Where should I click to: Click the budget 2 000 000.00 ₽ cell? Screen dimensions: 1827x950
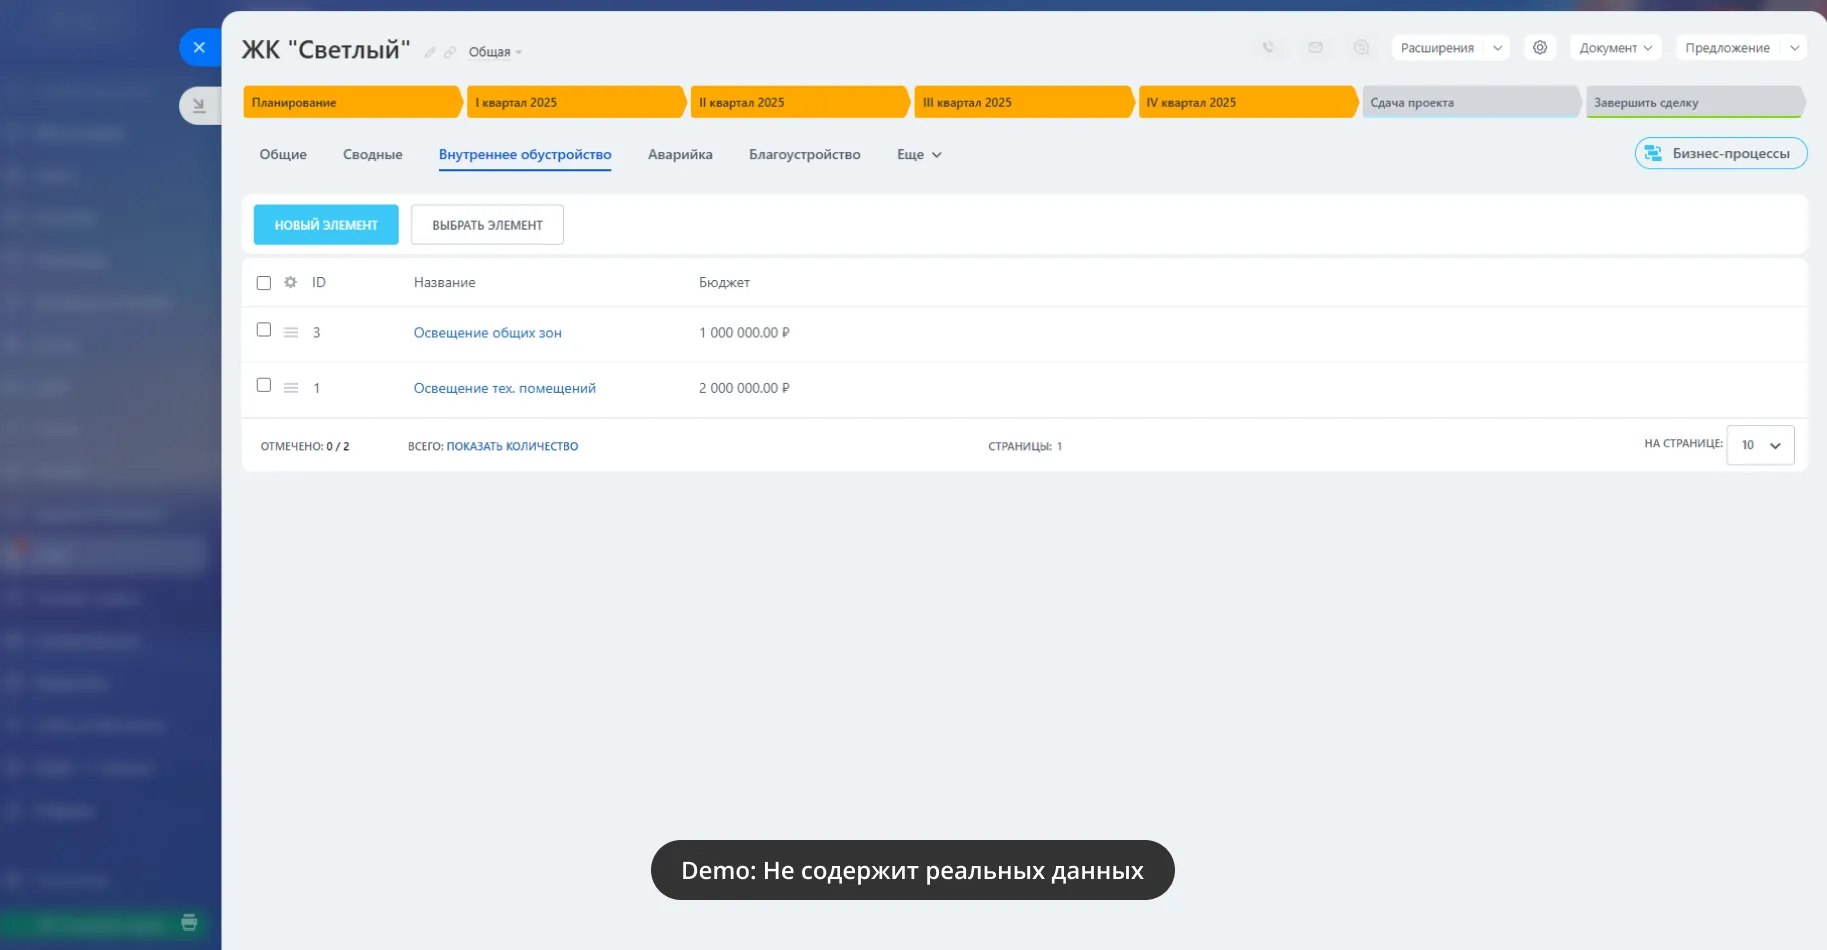pos(744,388)
